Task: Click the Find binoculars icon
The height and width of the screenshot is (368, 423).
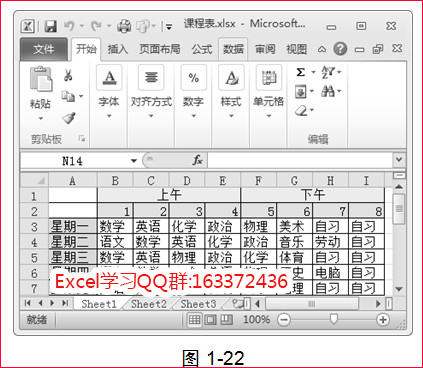Action: click(328, 91)
